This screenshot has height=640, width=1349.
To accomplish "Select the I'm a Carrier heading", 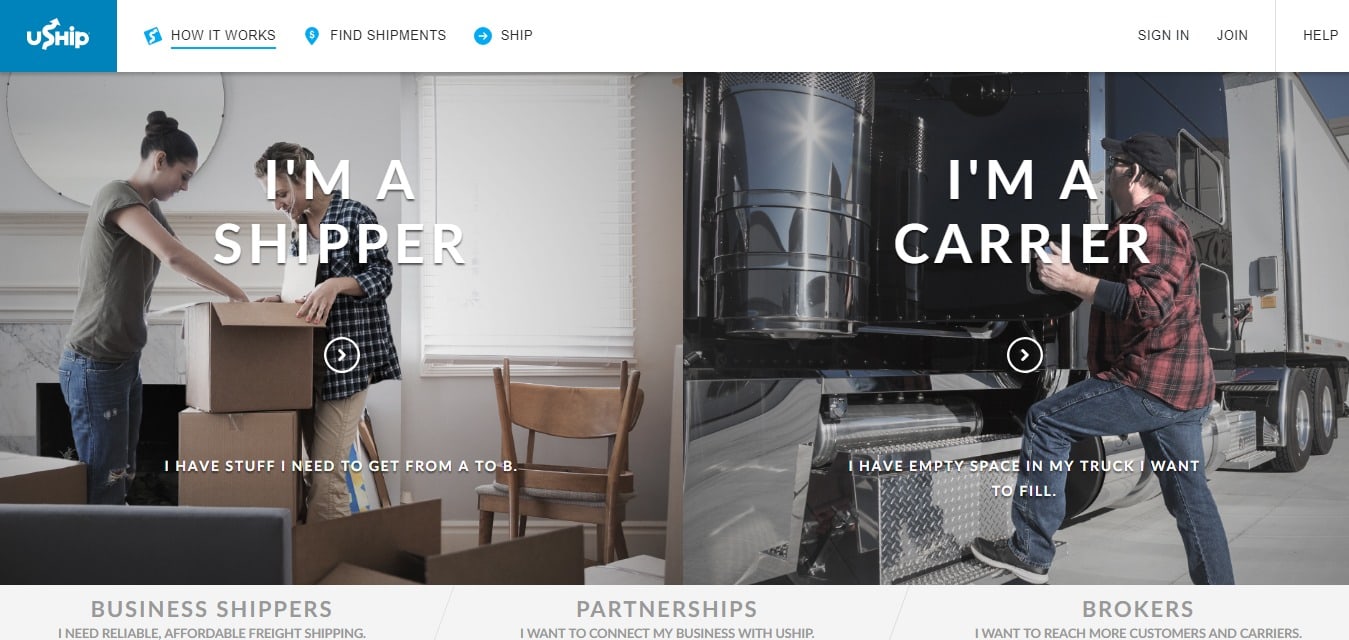I will click(1023, 212).
